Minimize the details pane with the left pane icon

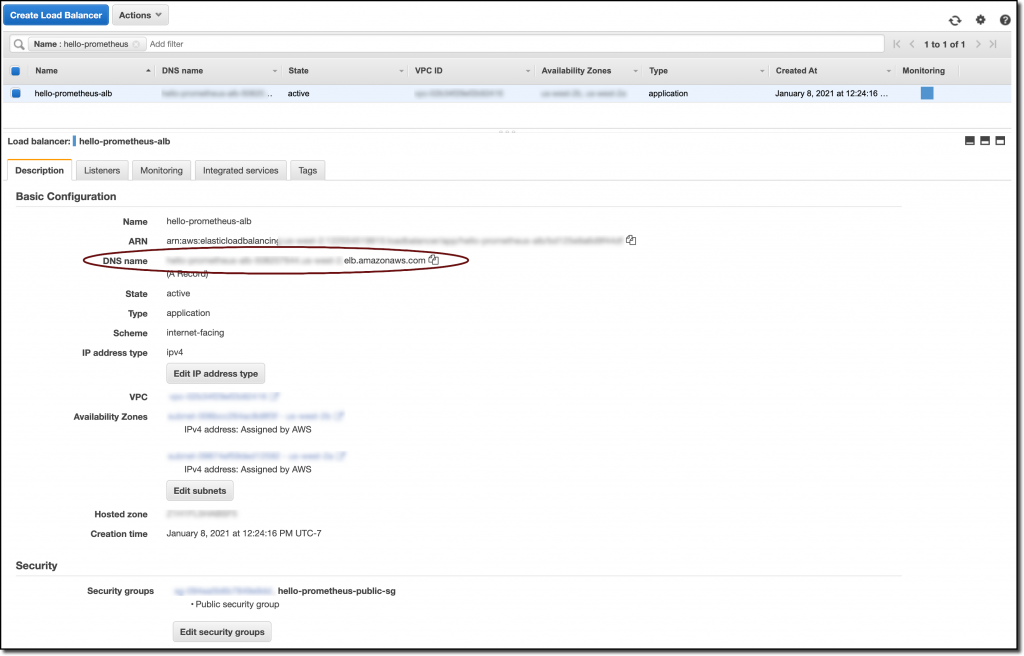(x=969, y=141)
